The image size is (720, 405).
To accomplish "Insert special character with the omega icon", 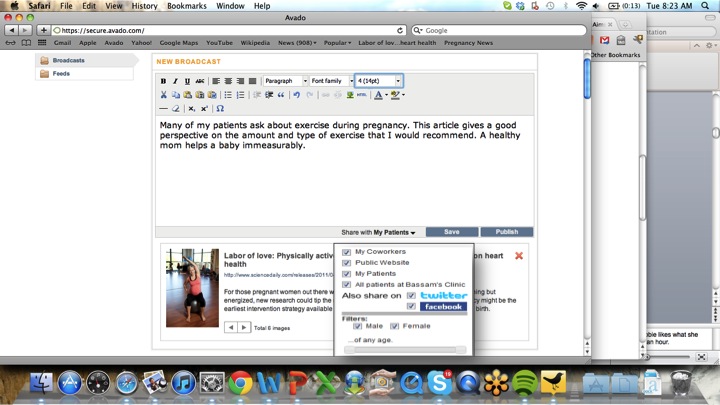I will tap(220, 108).
